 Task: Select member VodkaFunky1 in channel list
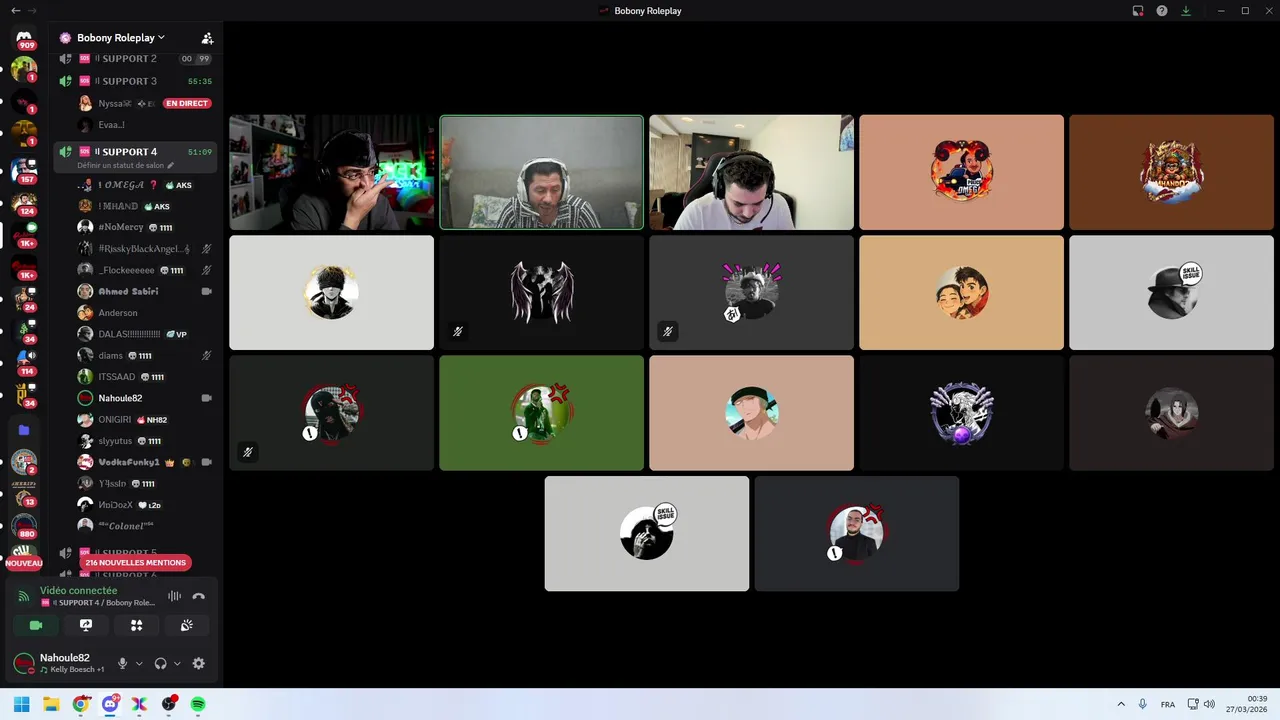tap(145, 462)
